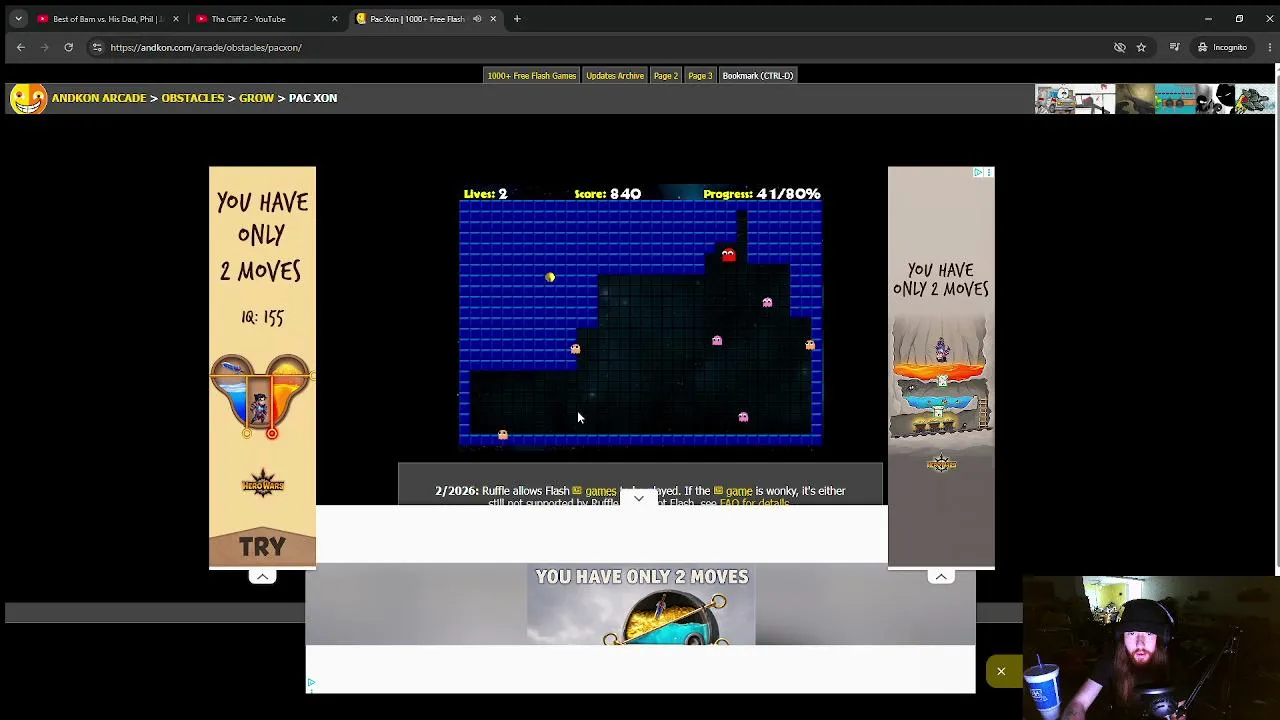The height and width of the screenshot is (720, 1280).
Task: Open the tab search dropdown arrow
Action: point(18,19)
